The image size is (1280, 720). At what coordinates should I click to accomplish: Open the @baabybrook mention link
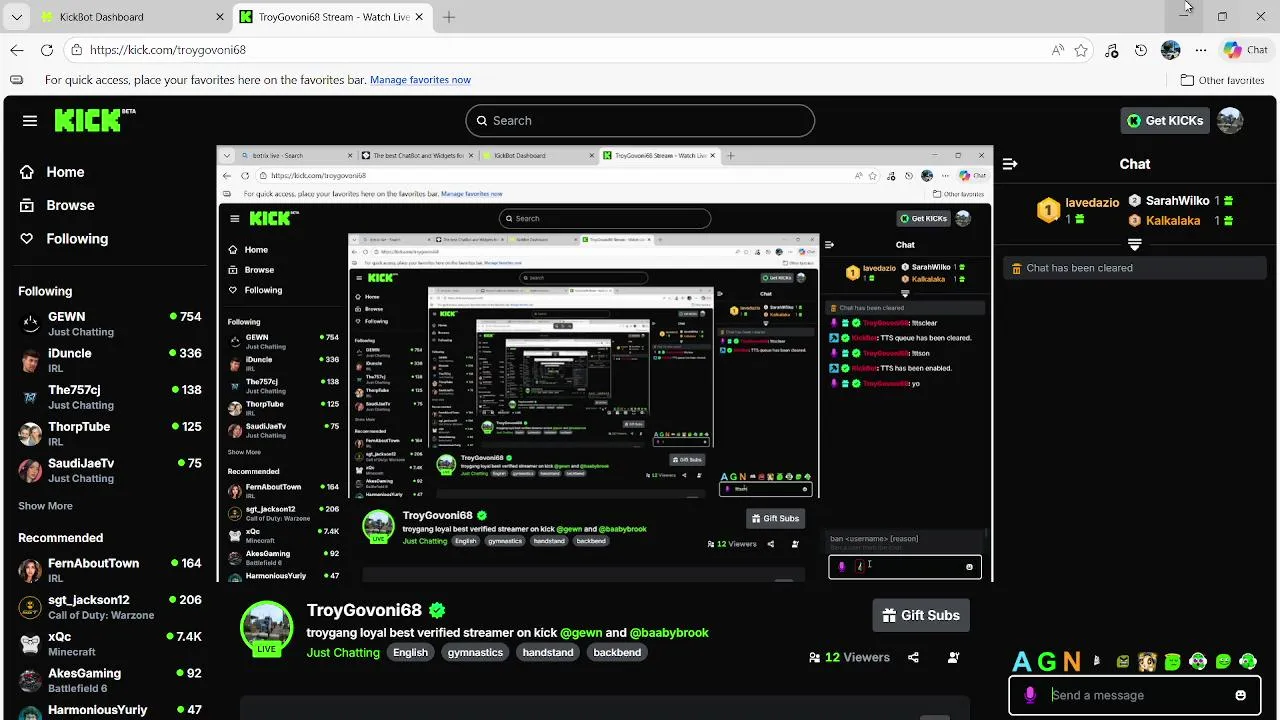tap(668, 633)
